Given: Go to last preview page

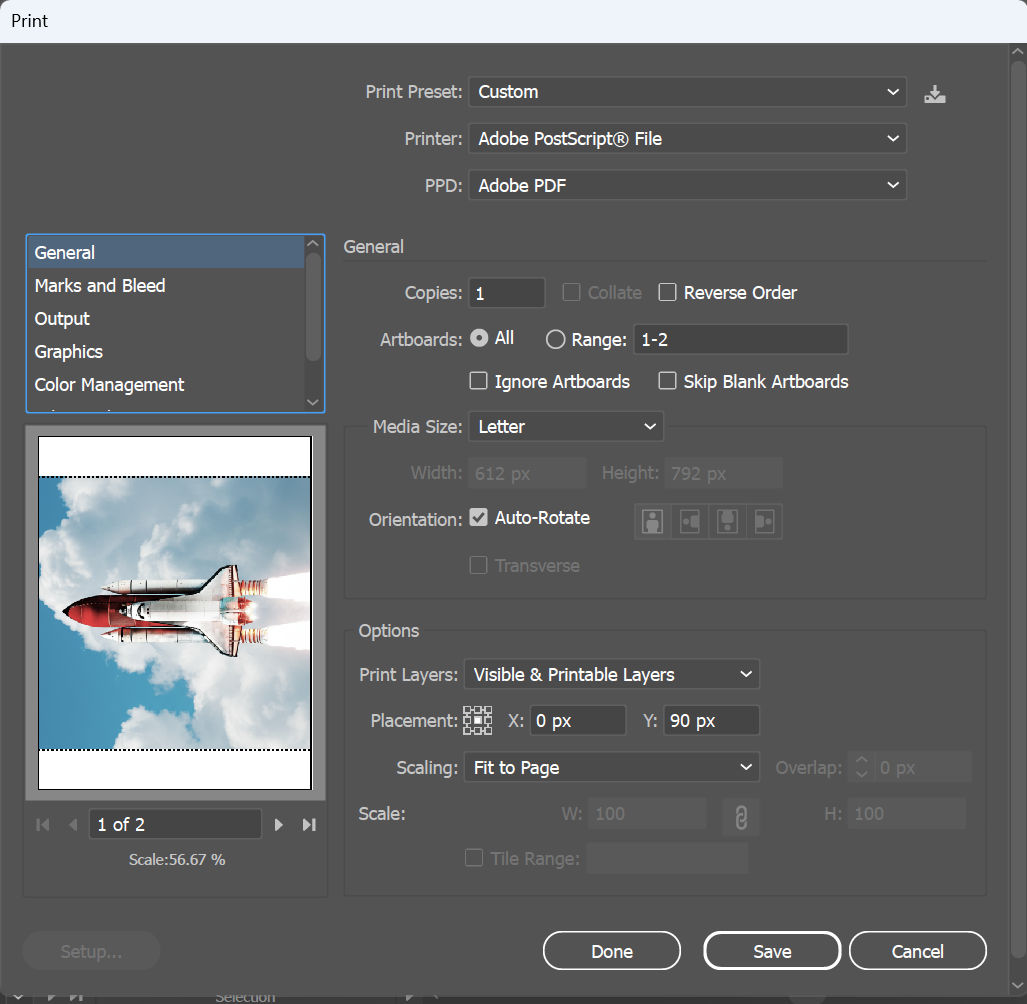Looking at the screenshot, I should tap(309, 825).
